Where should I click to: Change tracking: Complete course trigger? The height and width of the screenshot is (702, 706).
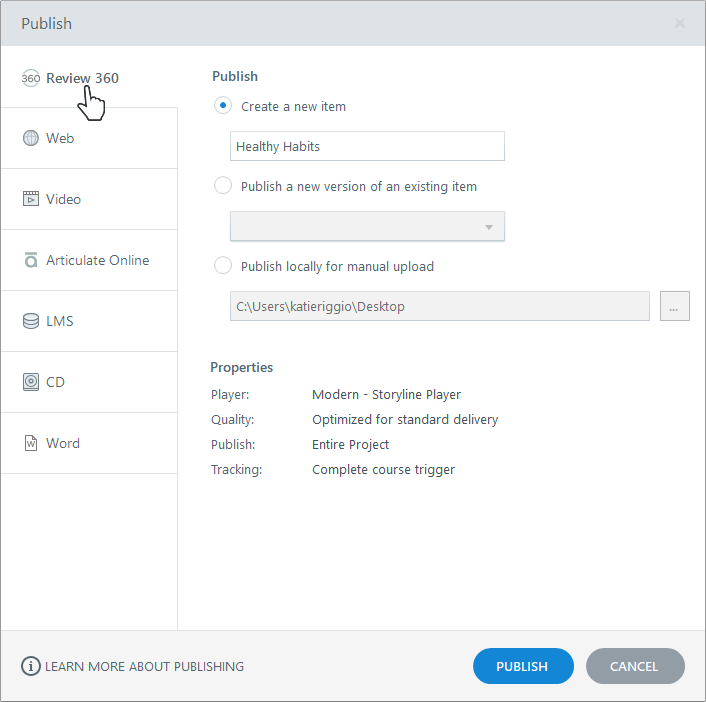384,470
